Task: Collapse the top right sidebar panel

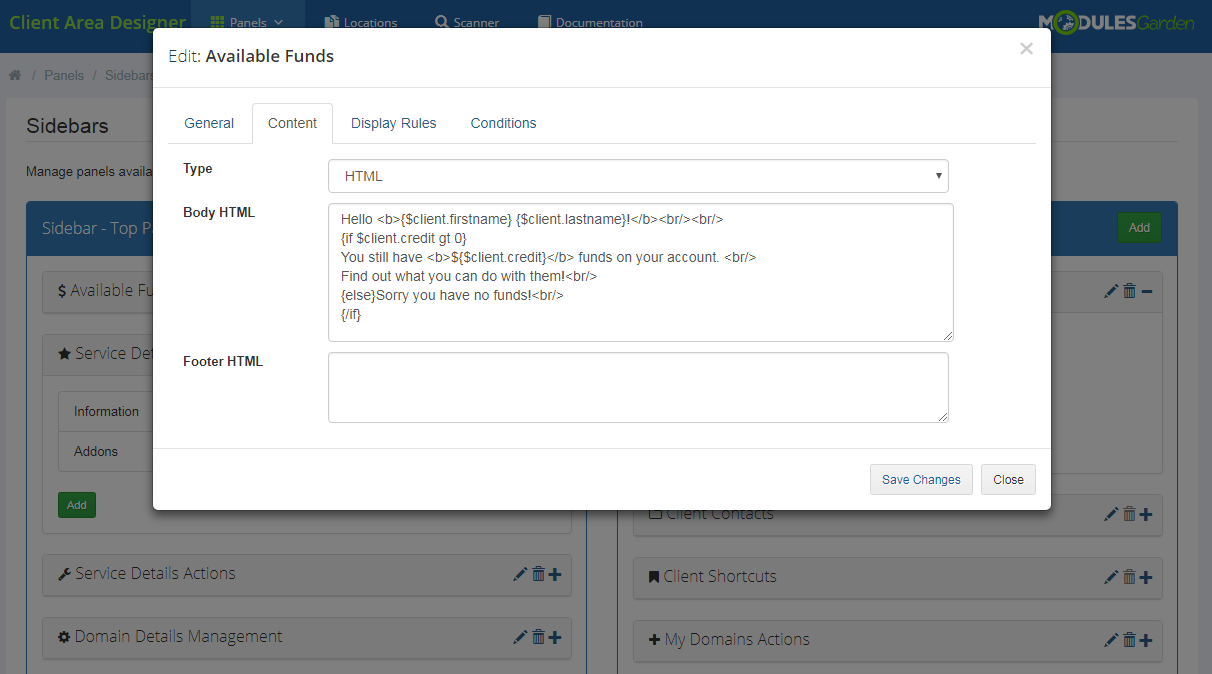Action: pyautogui.click(x=1146, y=291)
